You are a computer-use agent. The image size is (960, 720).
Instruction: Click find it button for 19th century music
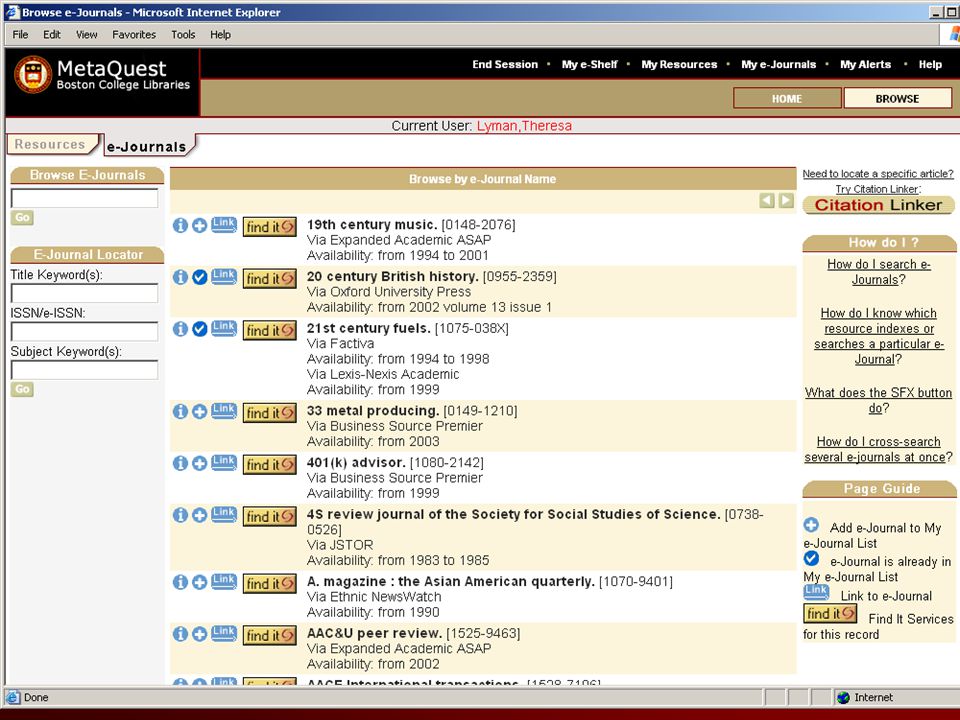(270, 227)
